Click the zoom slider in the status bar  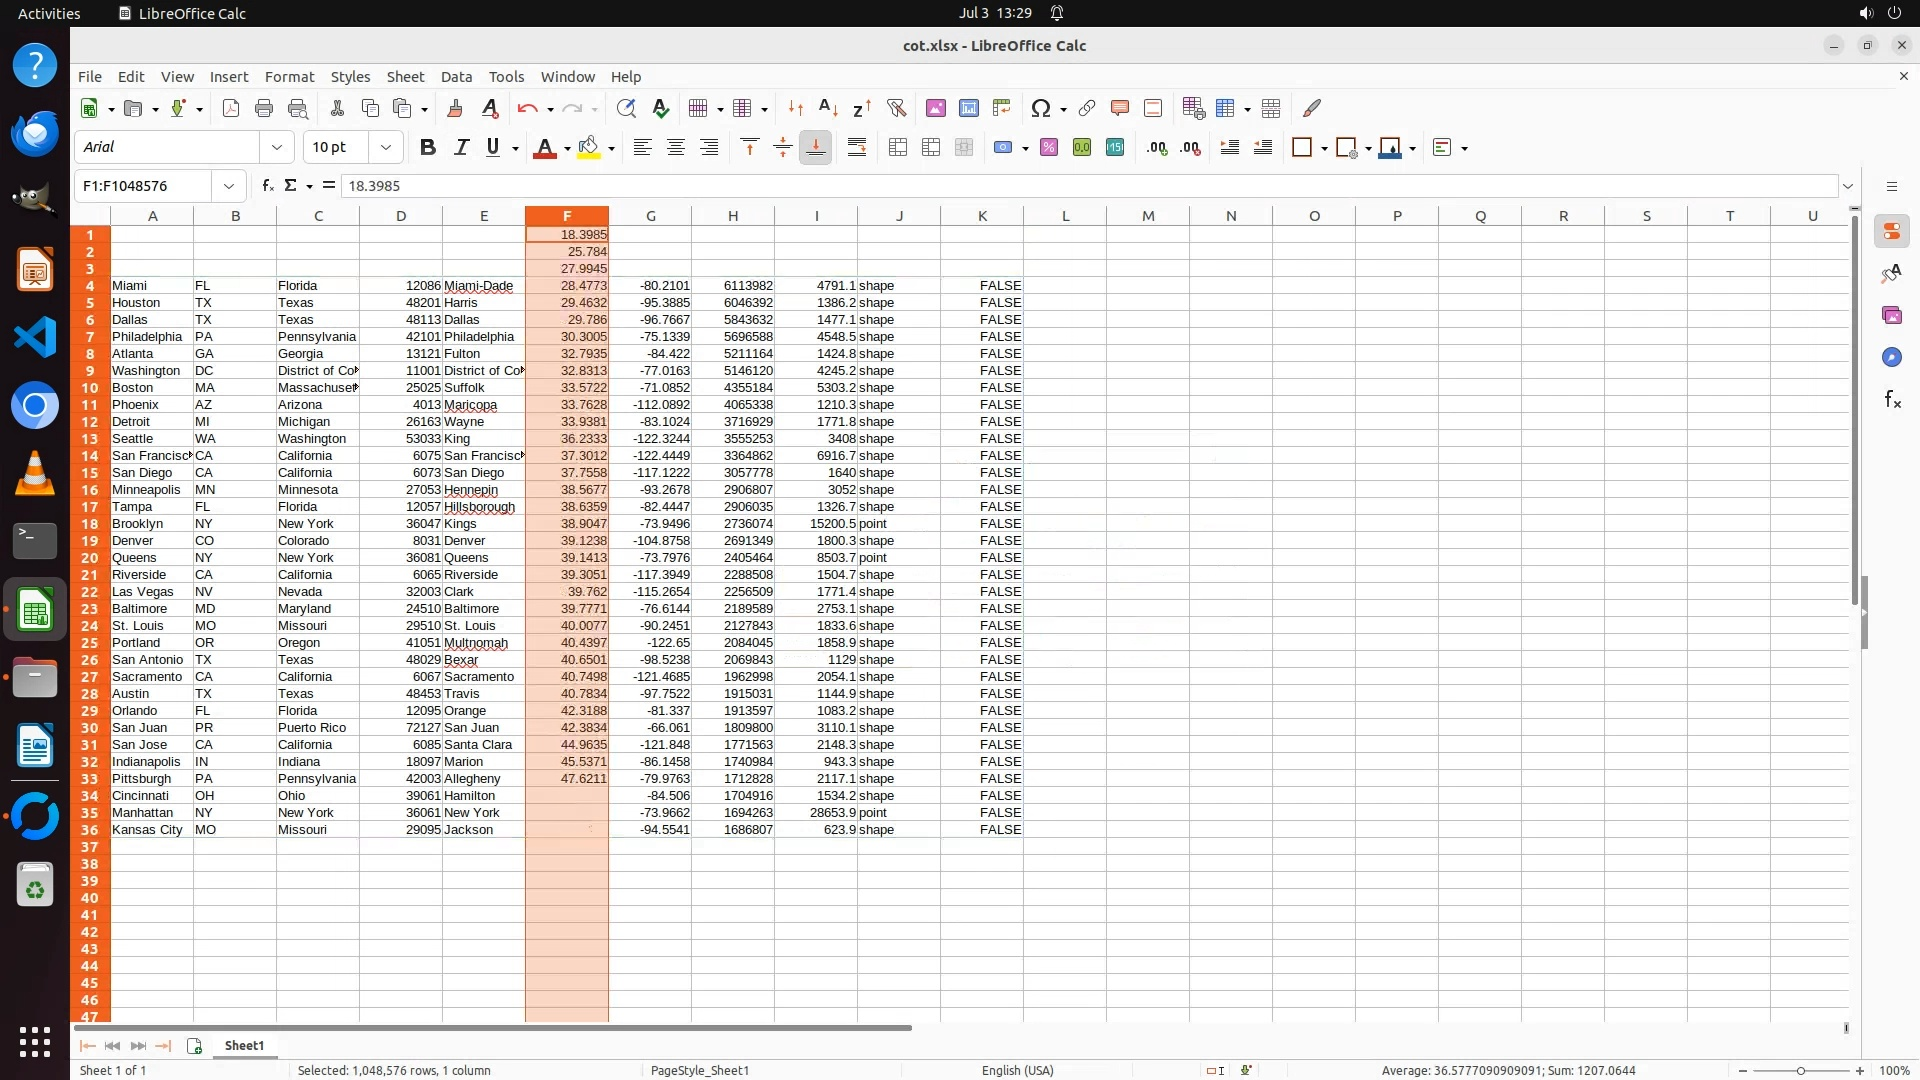click(1800, 1071)
